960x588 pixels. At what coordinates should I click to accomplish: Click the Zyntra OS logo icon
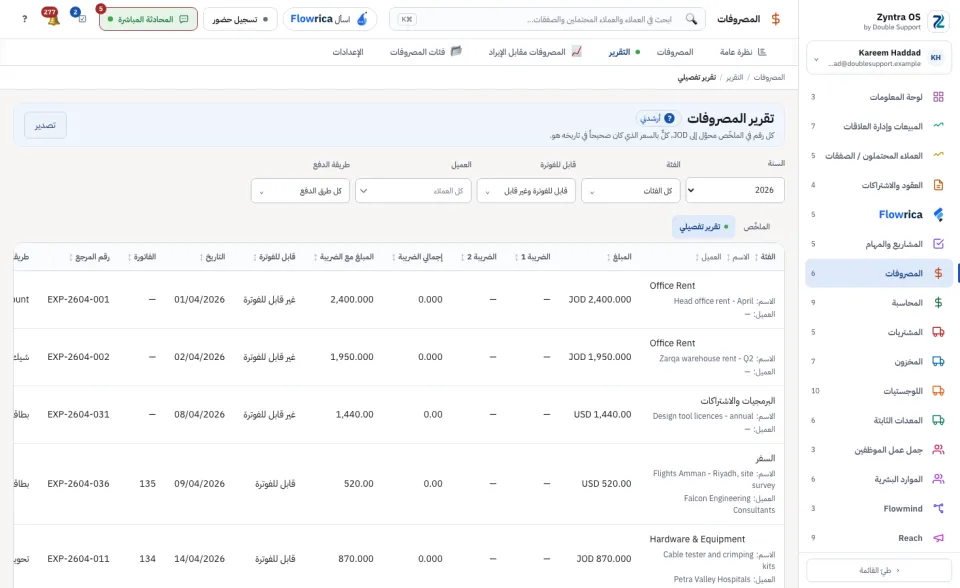pos(938,21)
